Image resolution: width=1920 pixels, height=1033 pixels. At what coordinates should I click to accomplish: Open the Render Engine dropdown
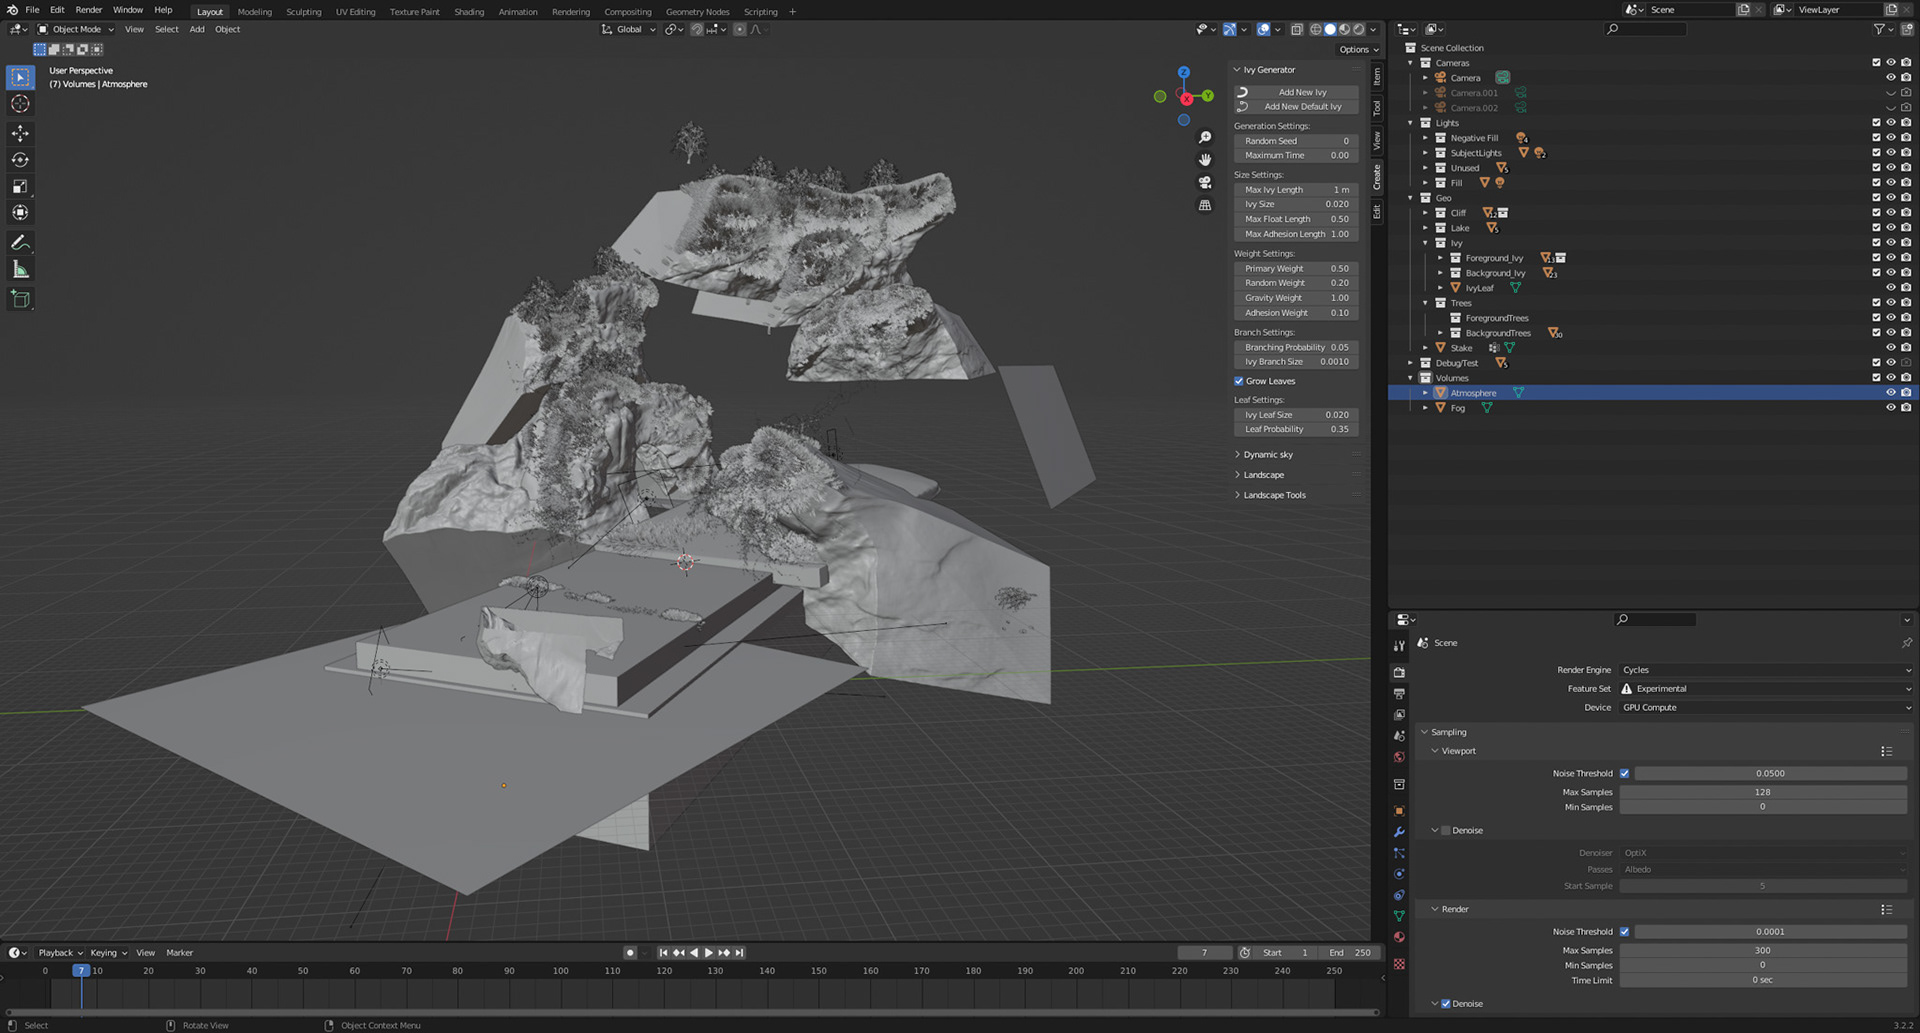(x=1765, y=670)
